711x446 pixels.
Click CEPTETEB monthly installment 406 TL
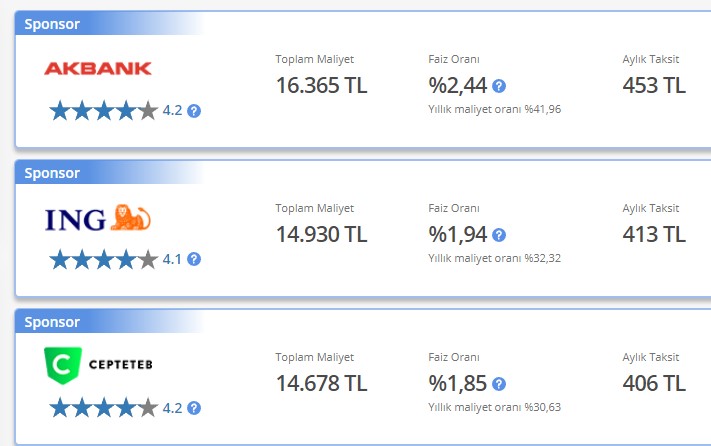click(x=654, y=383)
